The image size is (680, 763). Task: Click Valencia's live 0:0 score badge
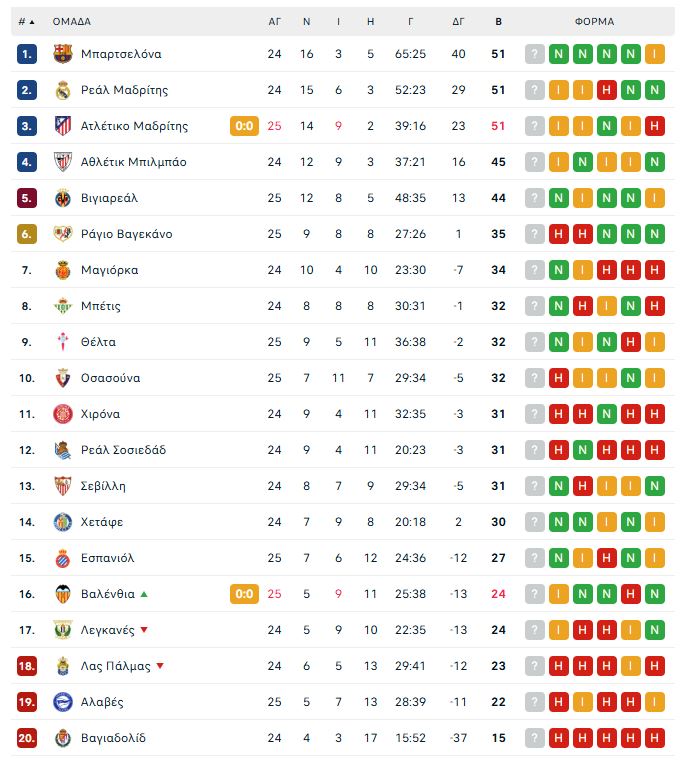(244, 594)
